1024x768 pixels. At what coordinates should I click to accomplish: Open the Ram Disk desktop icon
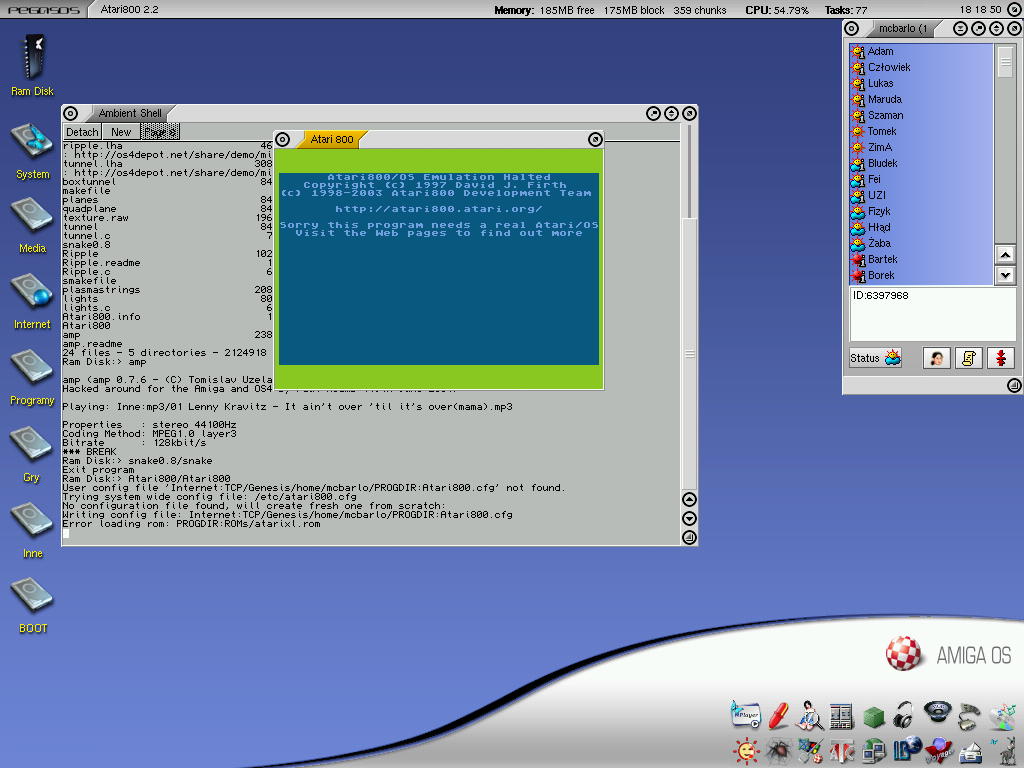coord(32,57)
